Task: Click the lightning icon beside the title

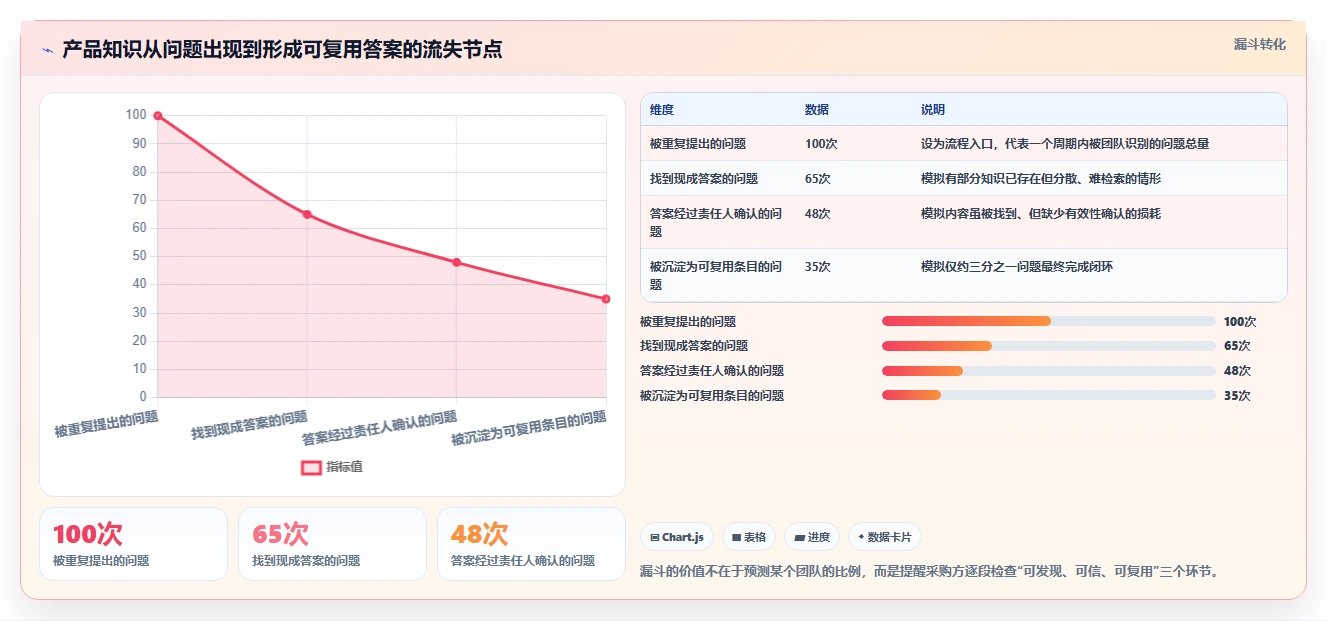Action: [47, 50]
